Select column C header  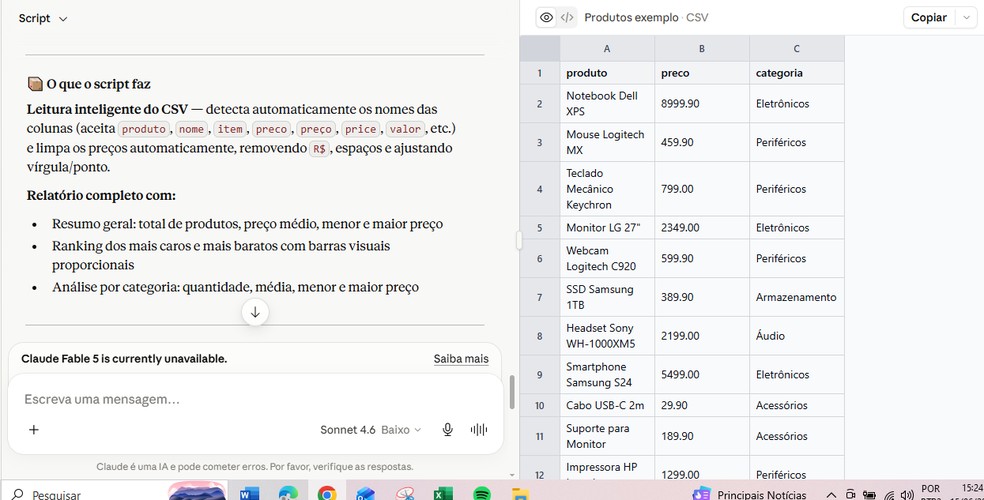(796, 48)
